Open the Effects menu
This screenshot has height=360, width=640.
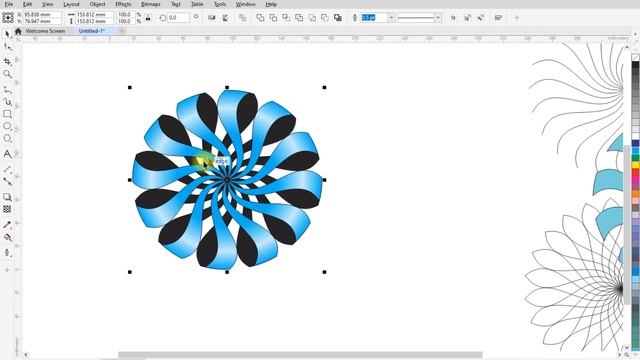[123, 4]
